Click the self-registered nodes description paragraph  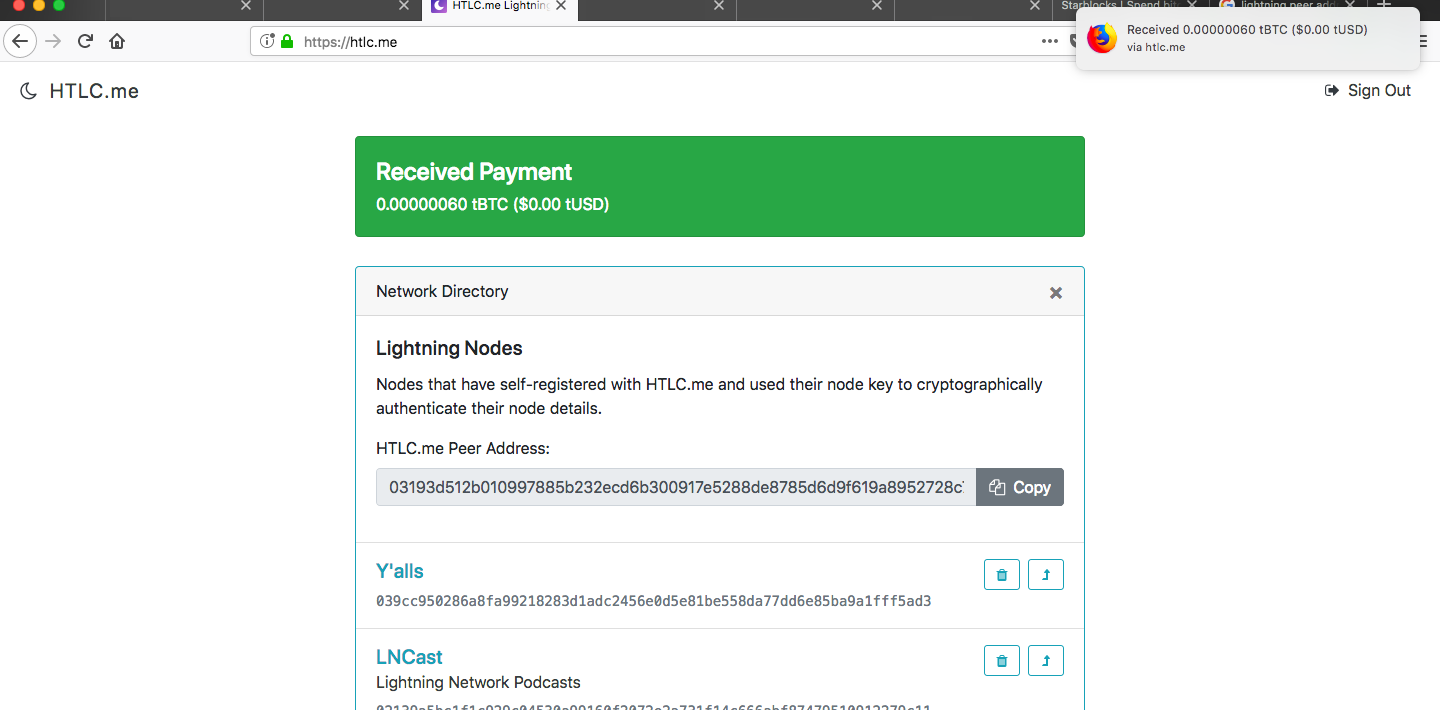(709, 397)
